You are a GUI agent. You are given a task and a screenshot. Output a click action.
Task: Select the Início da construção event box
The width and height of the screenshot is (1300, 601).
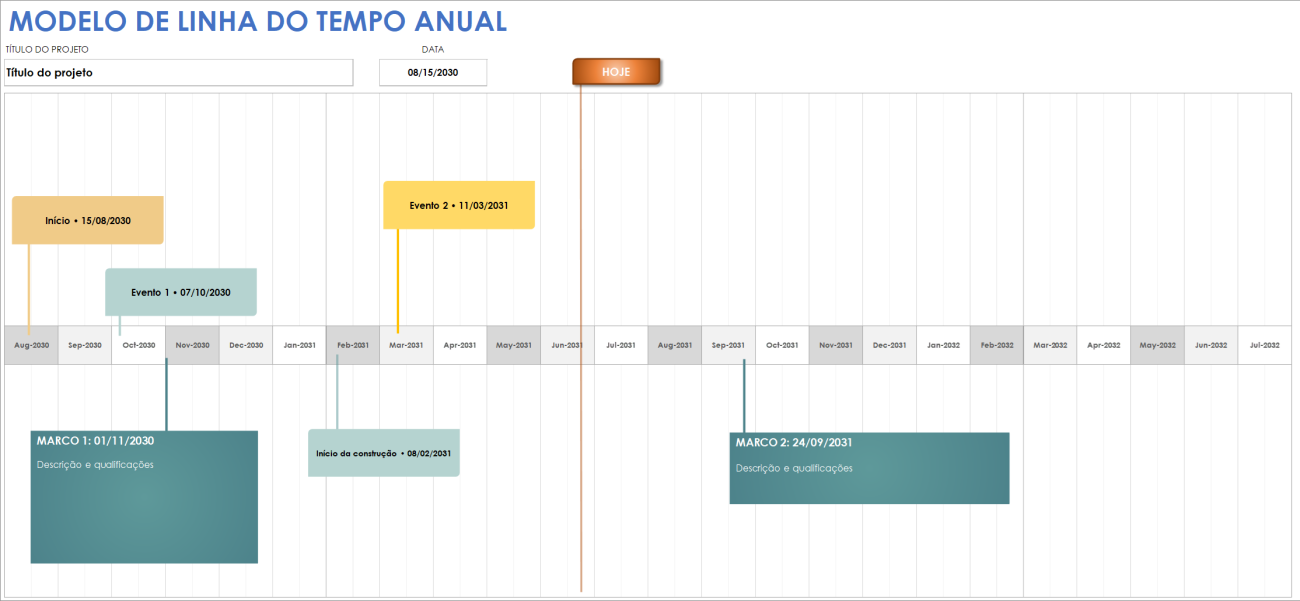(x=383, y=452)
